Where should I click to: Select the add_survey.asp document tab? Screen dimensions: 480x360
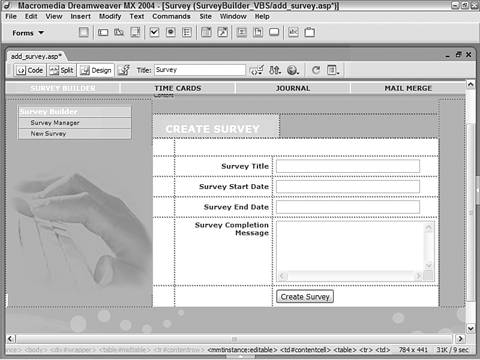coord(36,56)
